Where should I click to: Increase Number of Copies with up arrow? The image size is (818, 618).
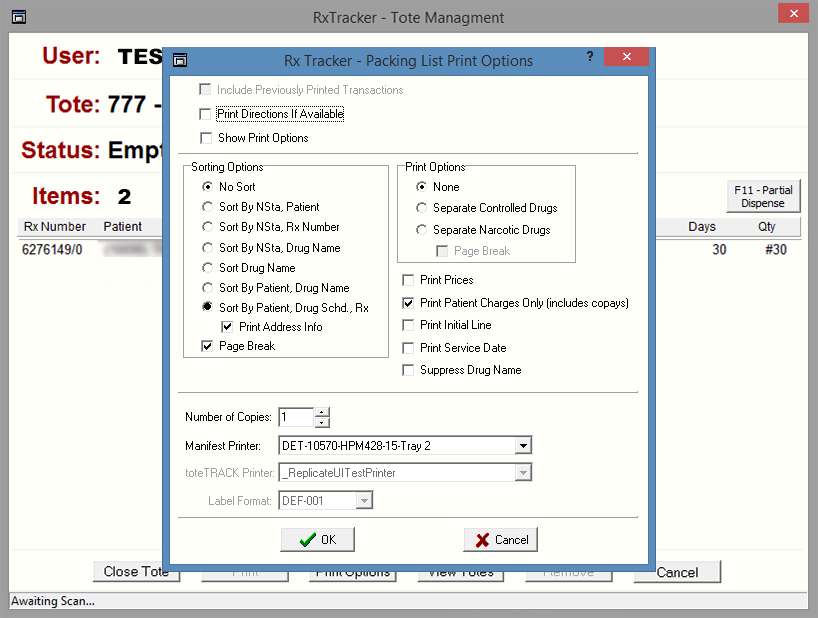pos(321,412)
